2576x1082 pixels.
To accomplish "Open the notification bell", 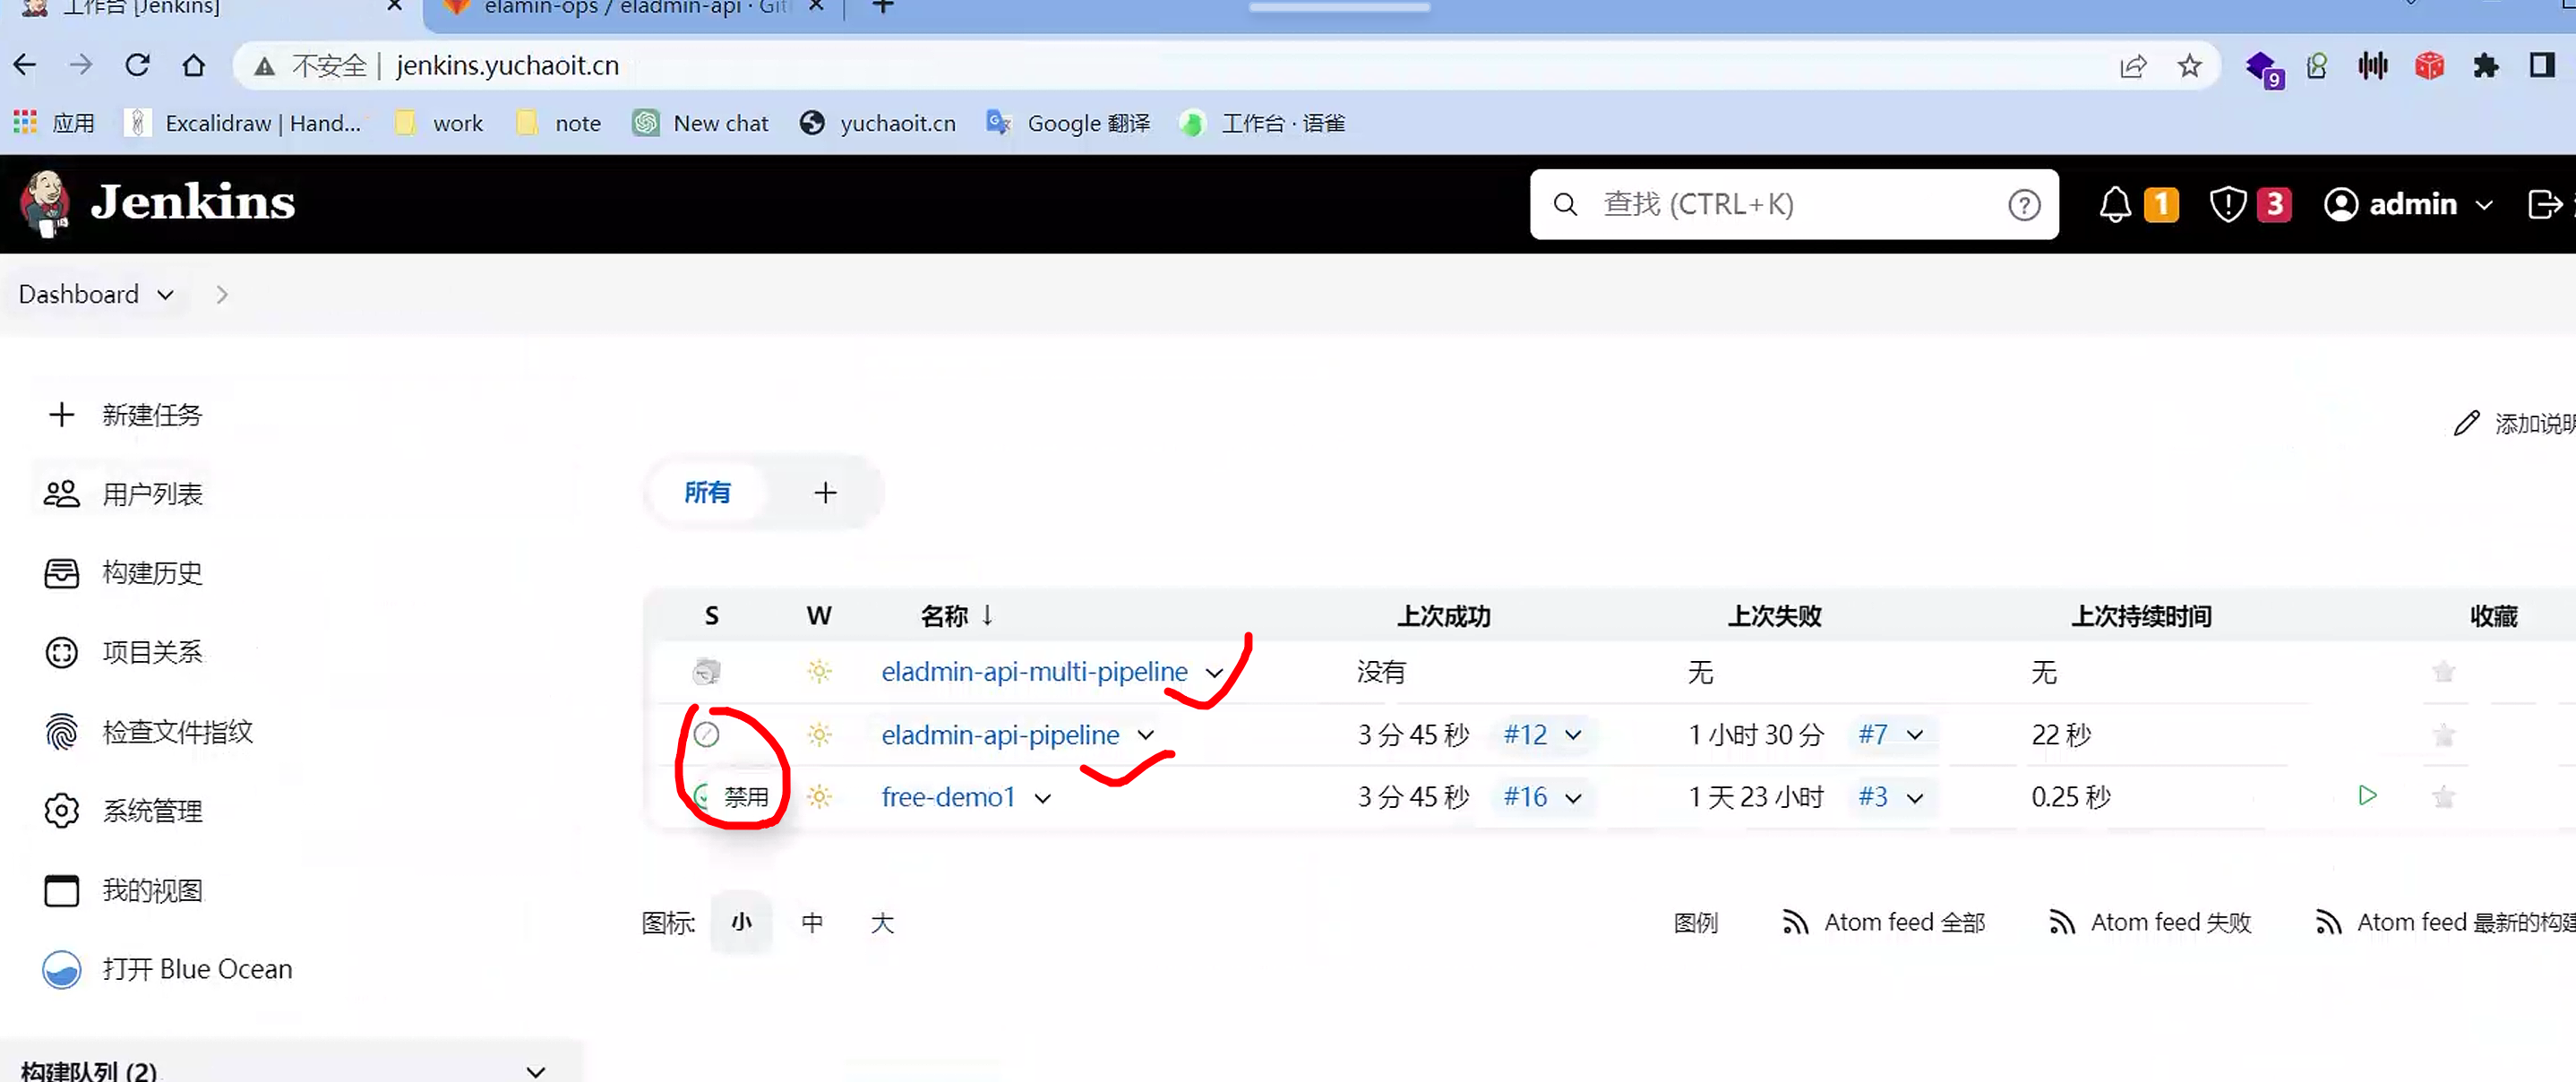I will coord(2117,203).
